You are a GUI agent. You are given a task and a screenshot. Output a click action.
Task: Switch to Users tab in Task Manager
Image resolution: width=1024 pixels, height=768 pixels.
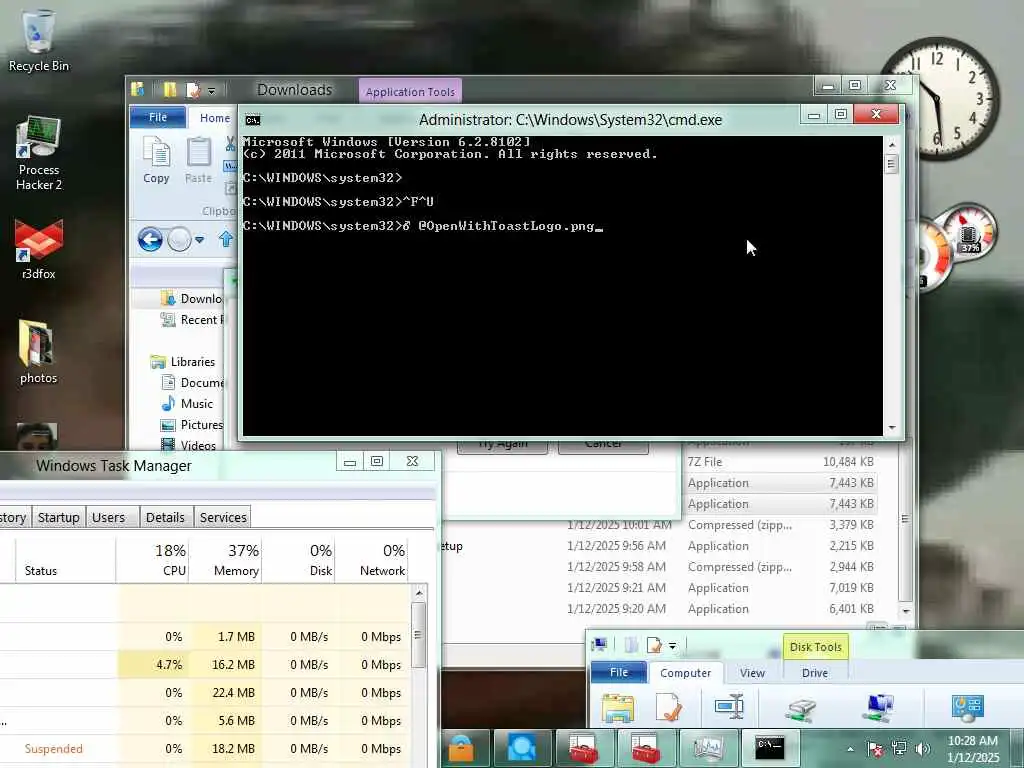[x=108, y=517]
